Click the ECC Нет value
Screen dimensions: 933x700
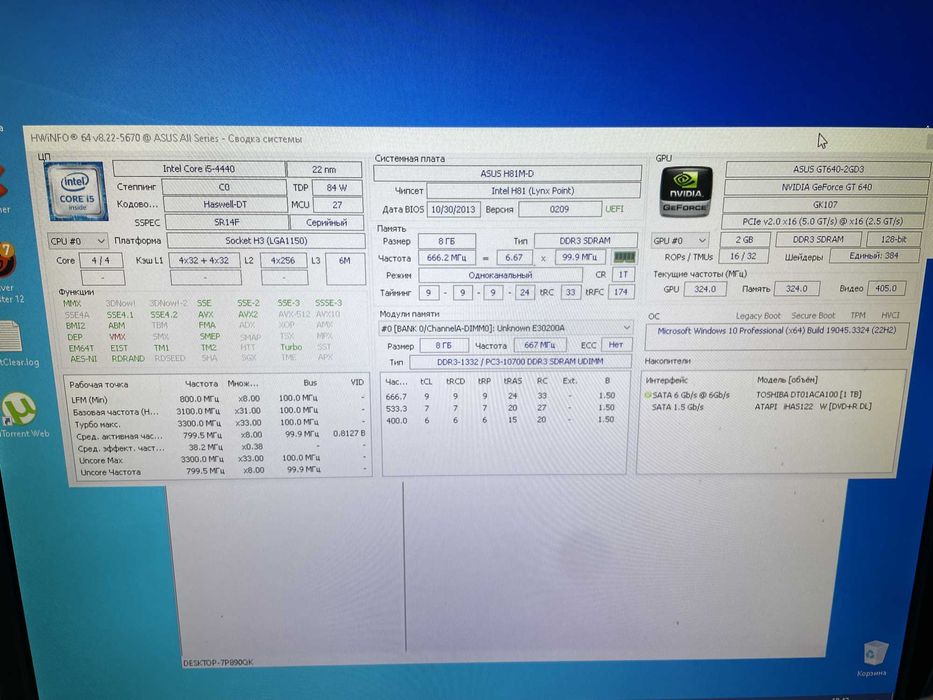[615, 345]
